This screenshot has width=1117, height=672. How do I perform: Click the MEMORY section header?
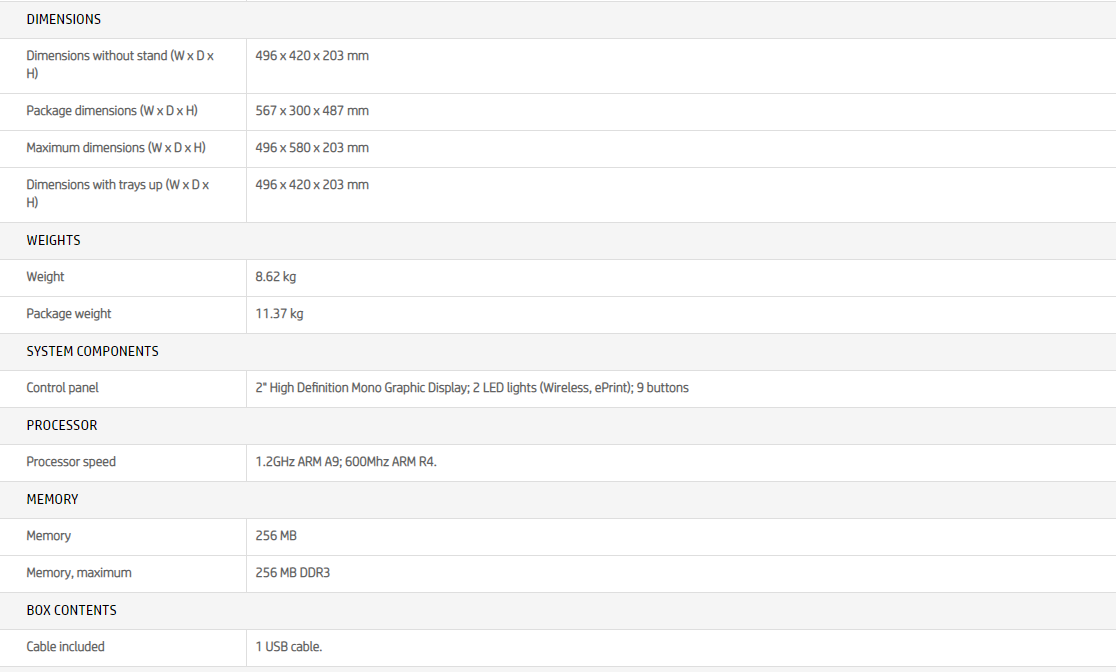52,499
